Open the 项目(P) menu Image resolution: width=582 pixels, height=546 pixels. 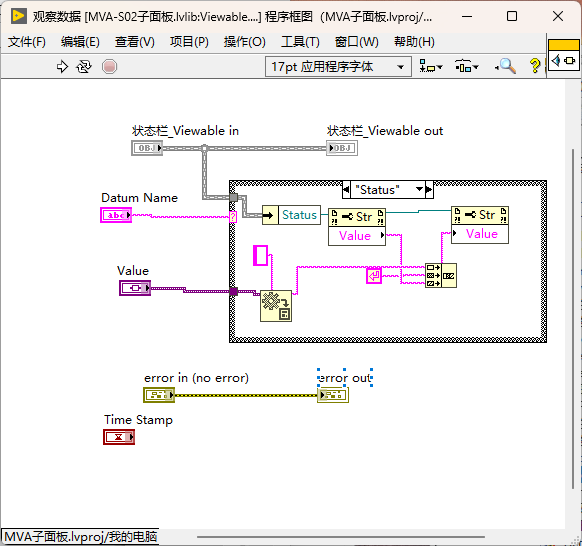click(x=189, y=42)
